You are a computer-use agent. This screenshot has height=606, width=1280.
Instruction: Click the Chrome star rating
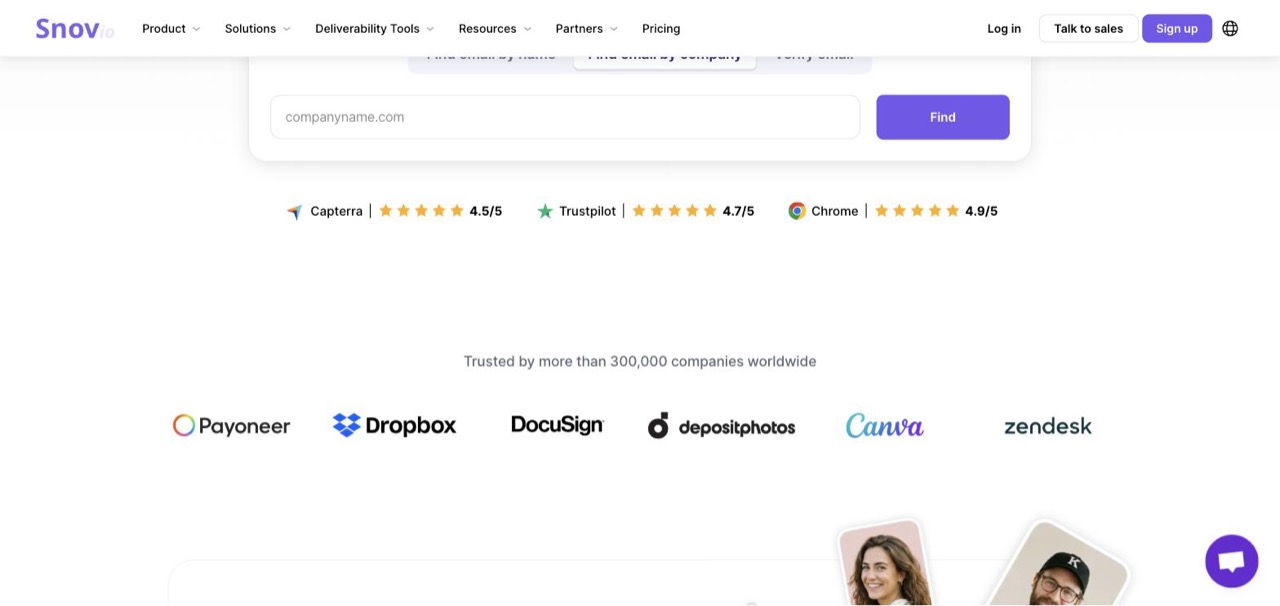pyautogui.click(x=917, y=211)
